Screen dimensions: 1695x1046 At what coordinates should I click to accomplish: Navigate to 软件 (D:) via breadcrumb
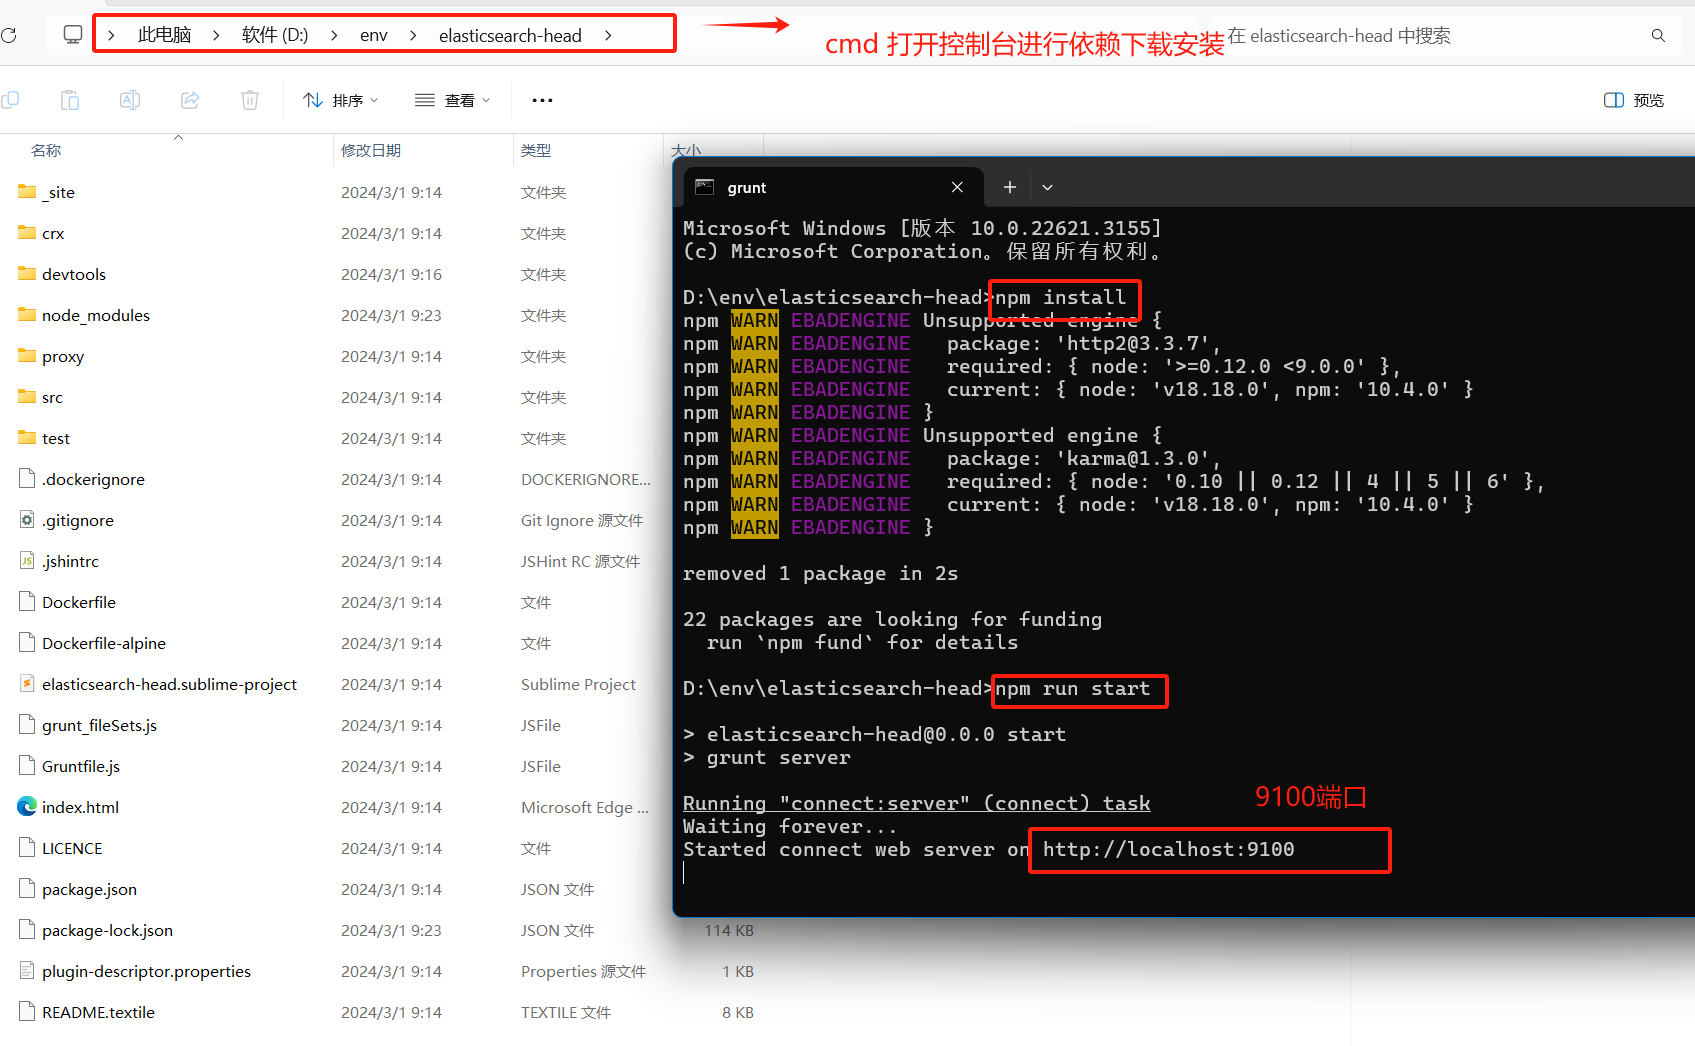tap(274, 34)
